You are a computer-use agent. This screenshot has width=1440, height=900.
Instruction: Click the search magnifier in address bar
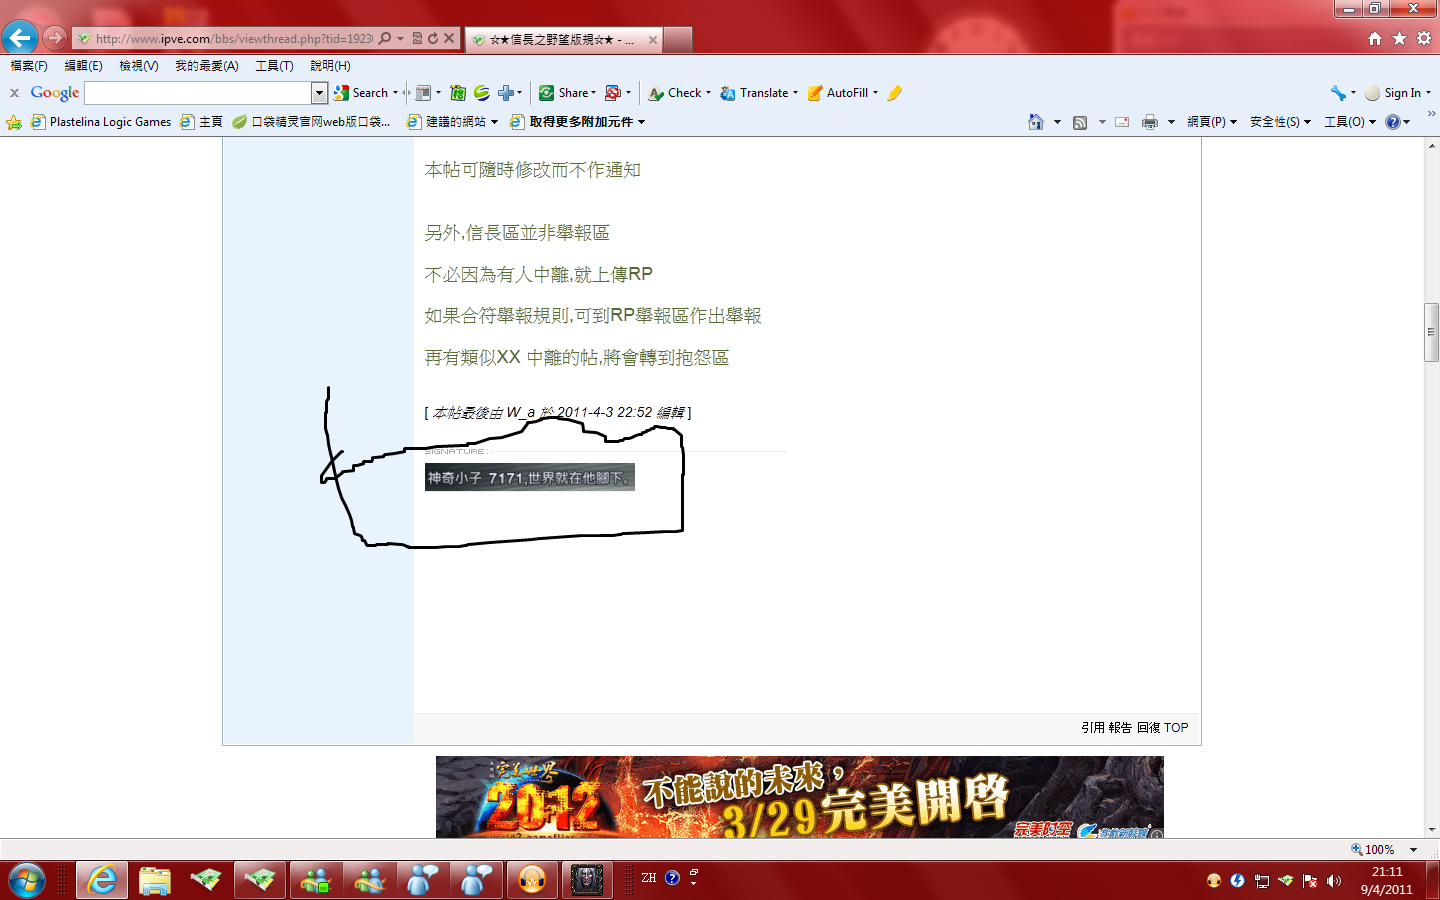pos(385,39)
